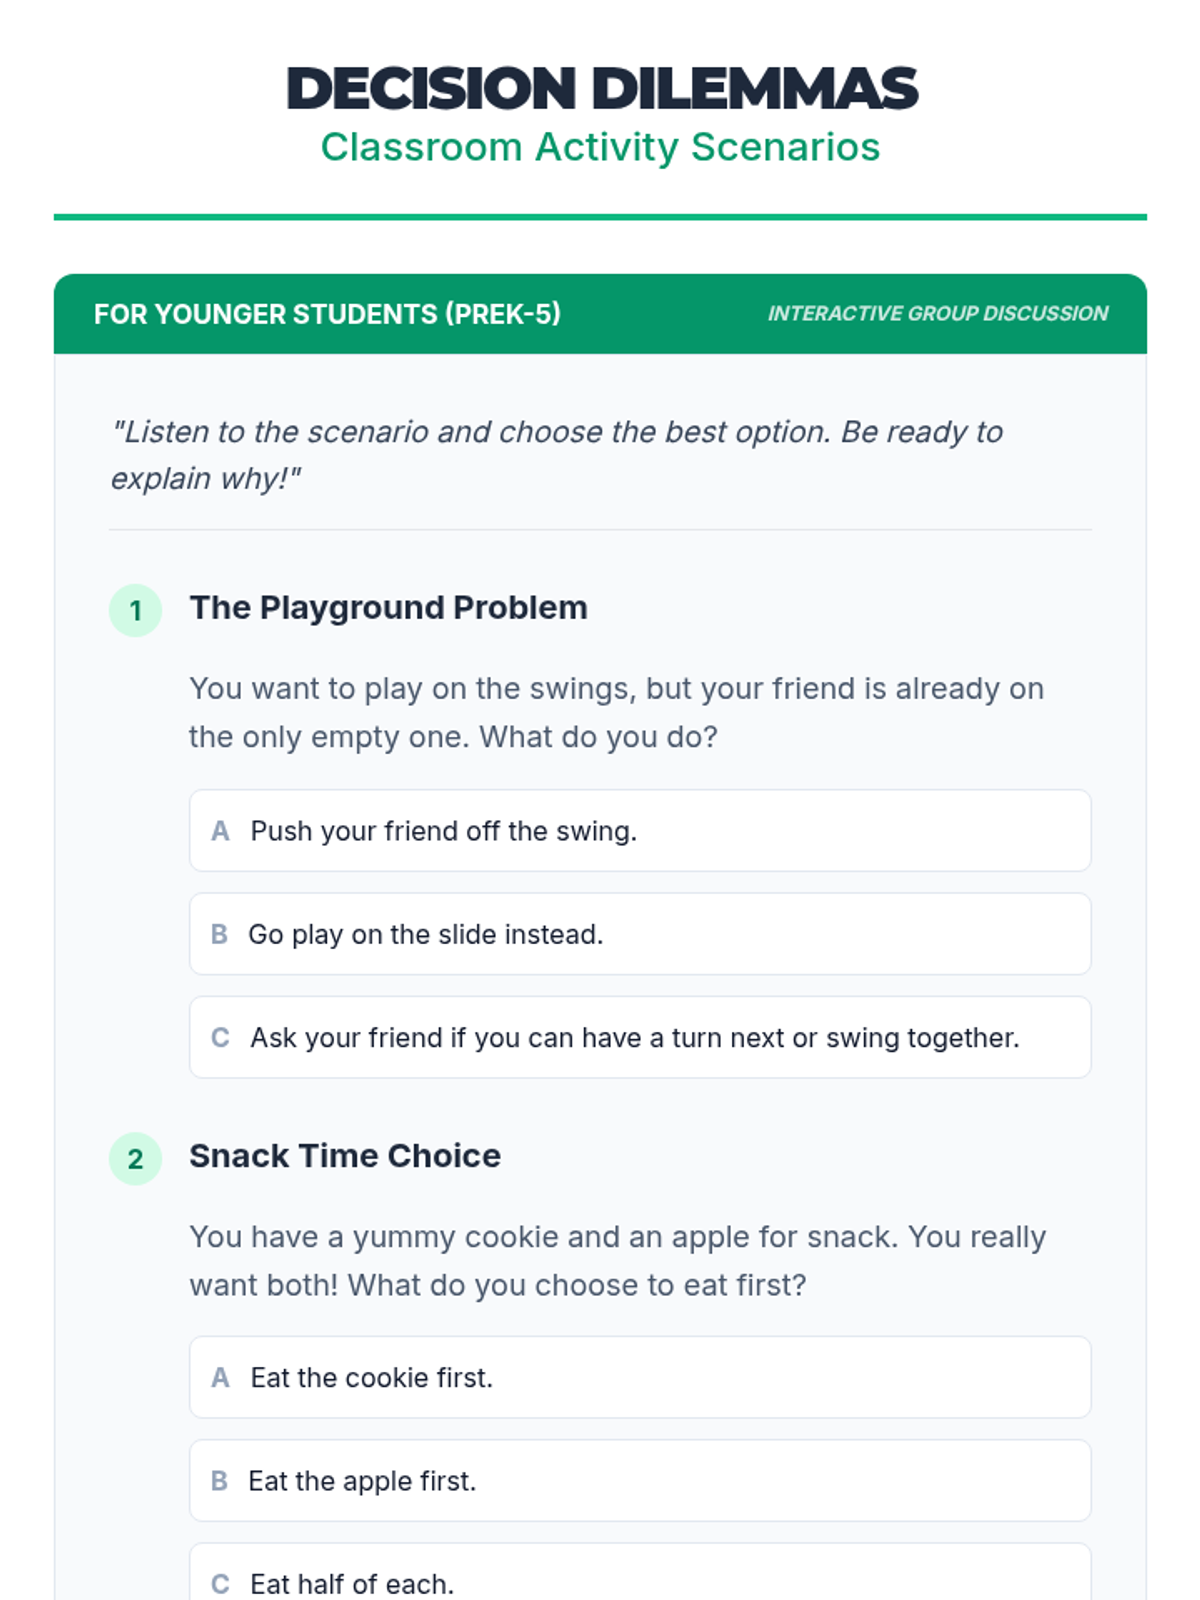Pick the 'Eat half of each' option
Image resolution: width=1200 pixels, height=1600 pixels.
(640, 1582)
